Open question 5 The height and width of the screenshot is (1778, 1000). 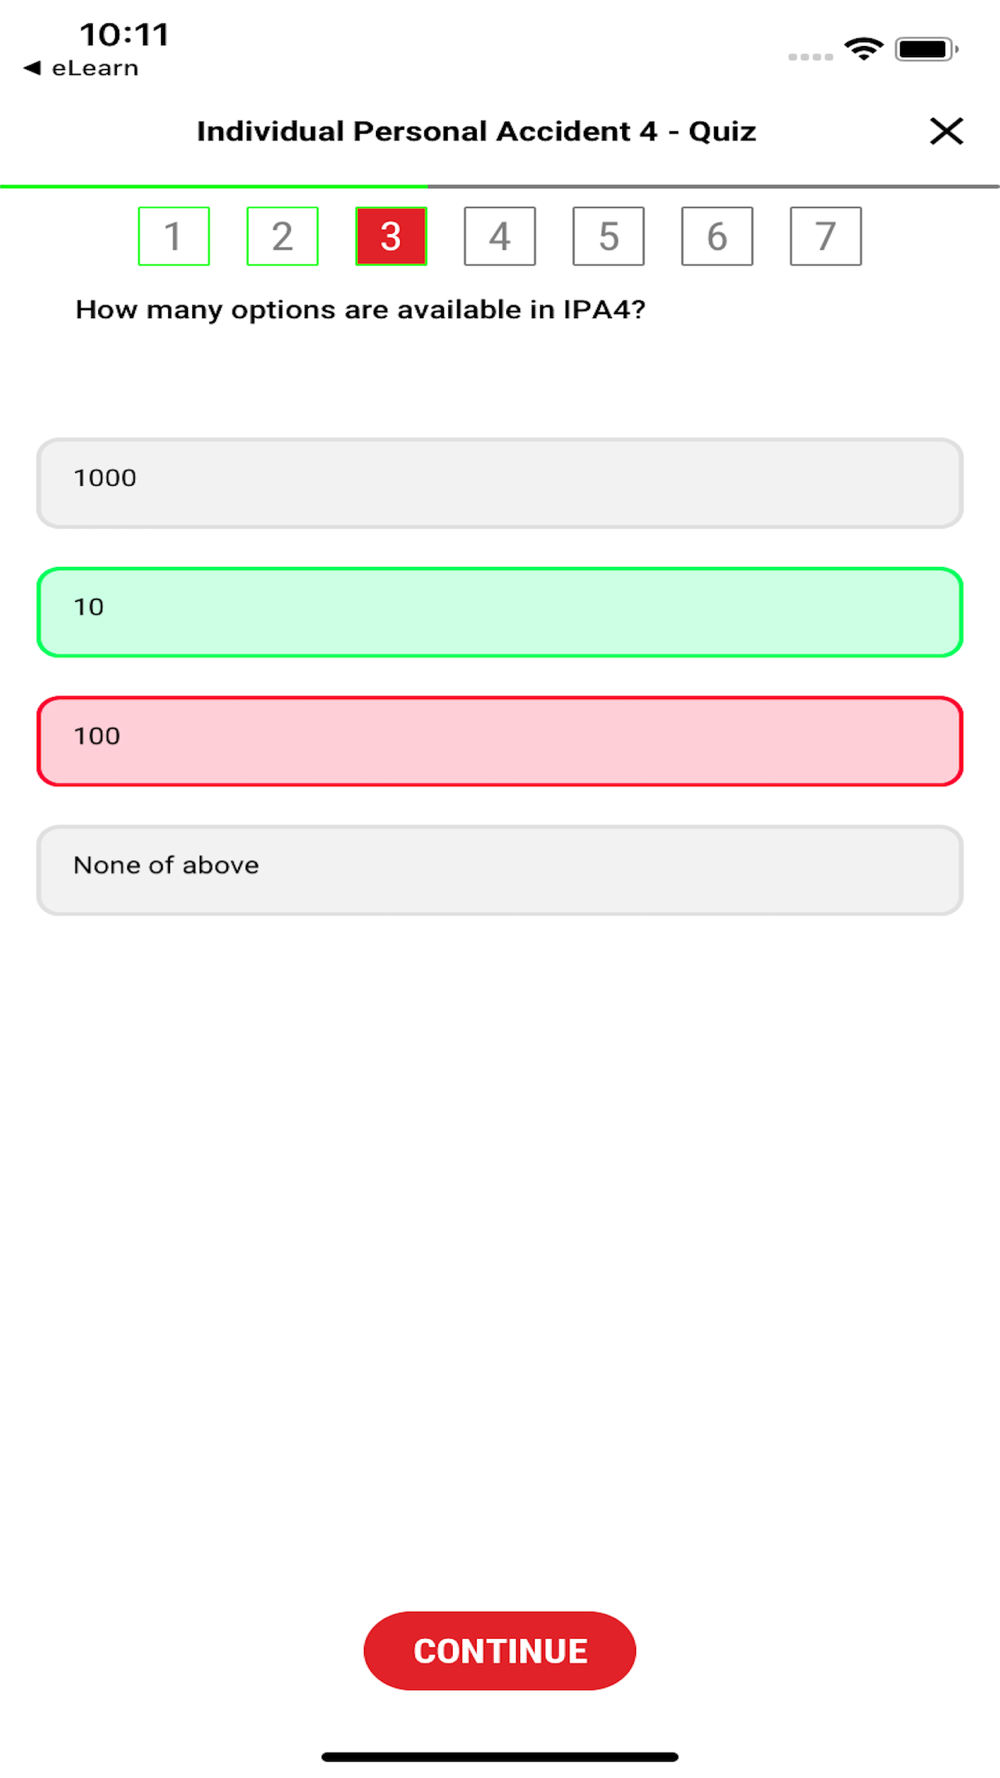609,236
